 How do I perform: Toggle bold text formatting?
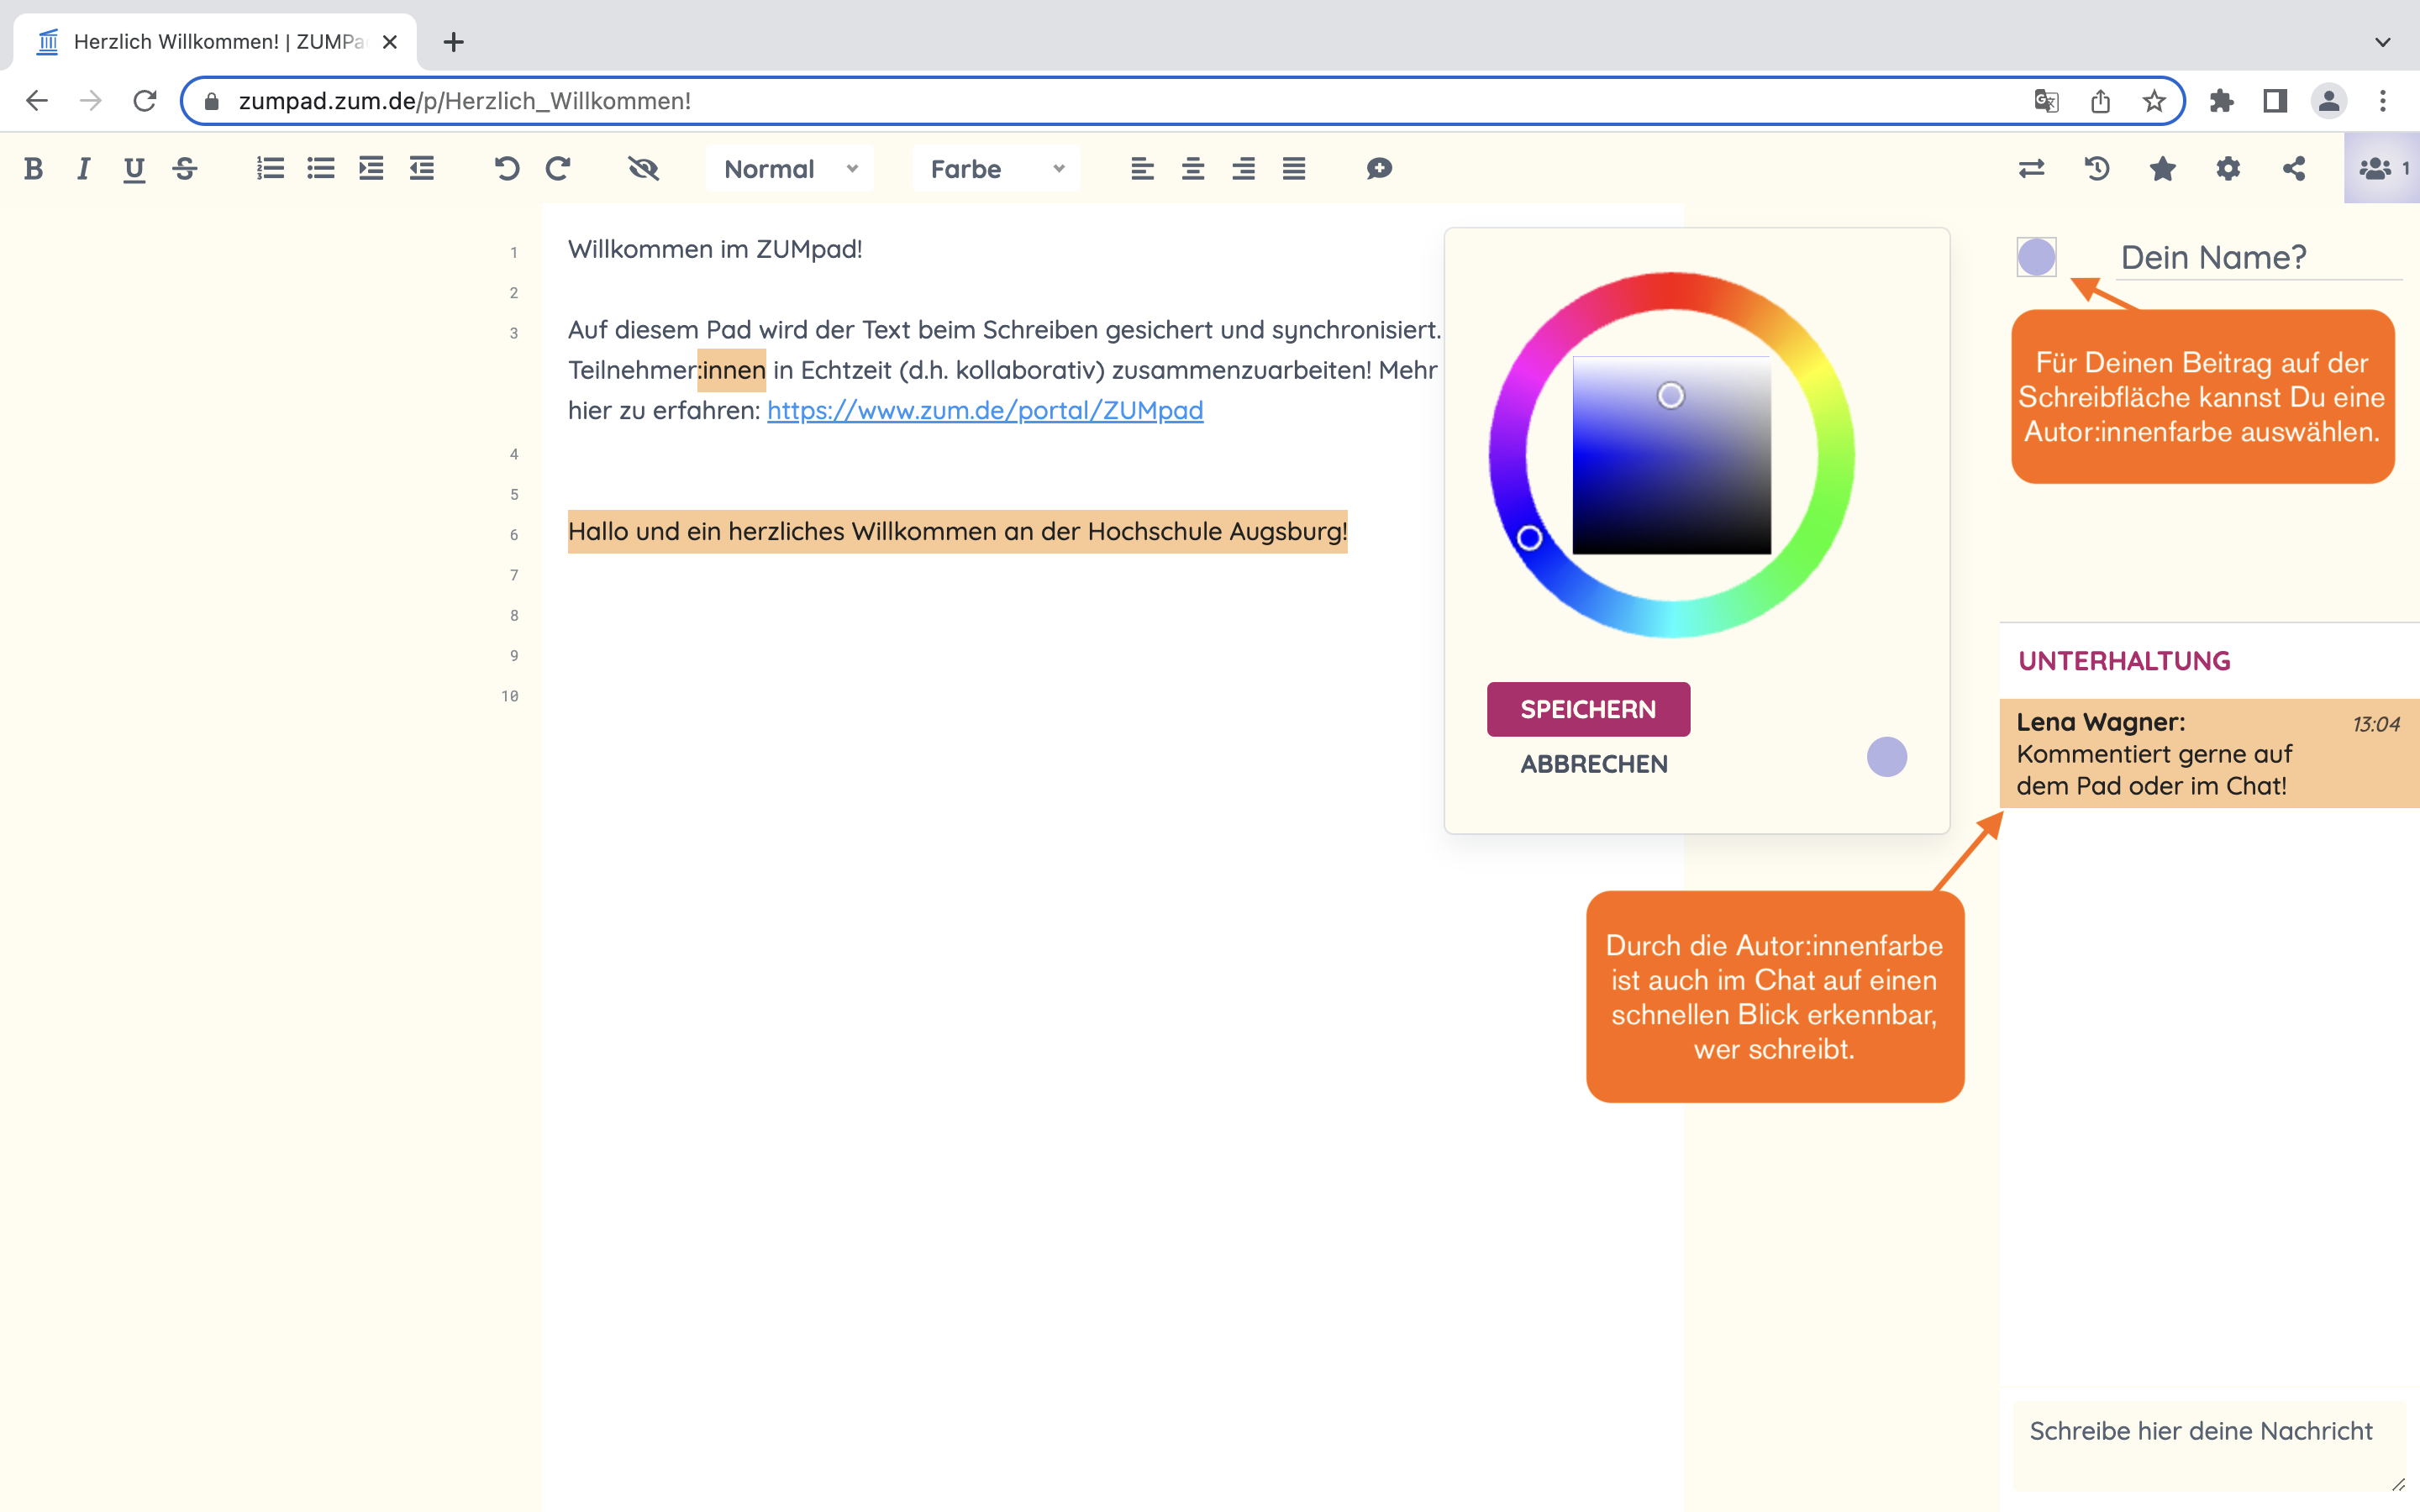point(33,169)
